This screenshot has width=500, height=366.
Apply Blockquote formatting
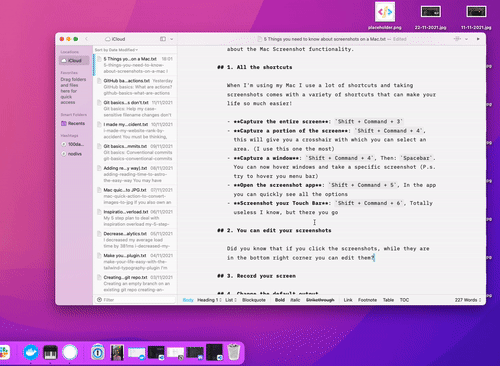click(254, 300)
